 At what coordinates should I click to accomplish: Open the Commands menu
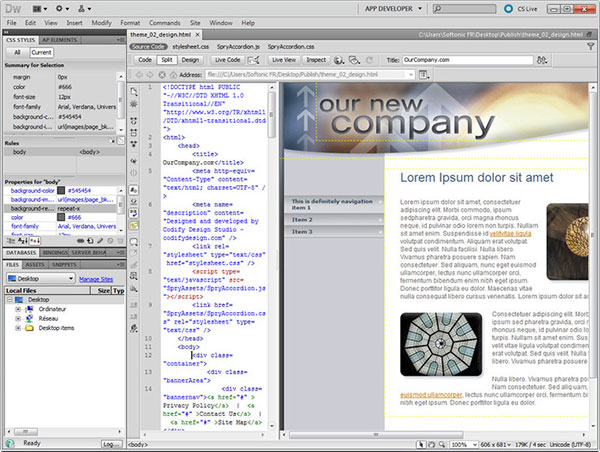point(163,21)
